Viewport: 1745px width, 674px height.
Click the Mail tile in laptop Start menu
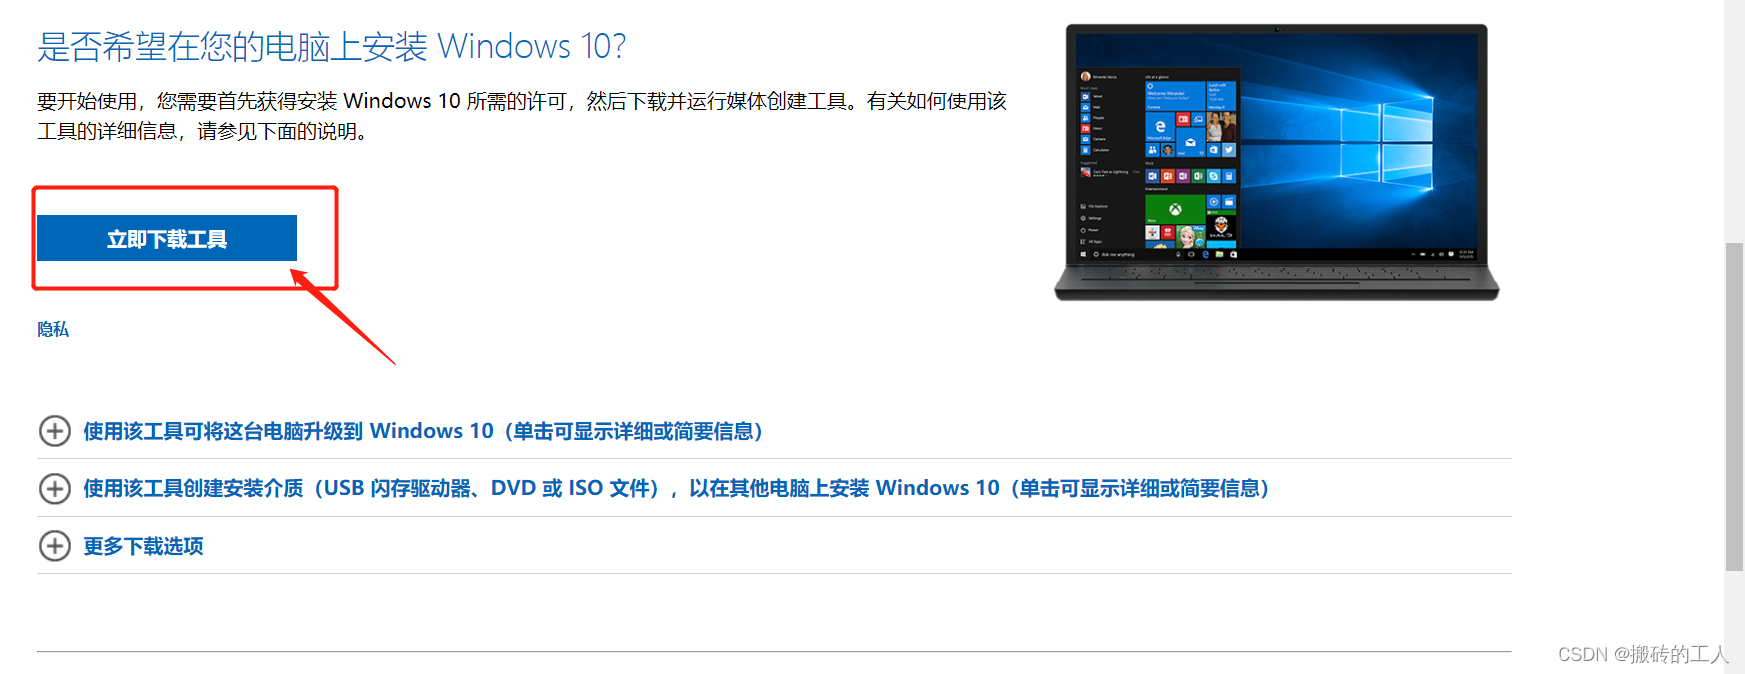point(1191,142)
